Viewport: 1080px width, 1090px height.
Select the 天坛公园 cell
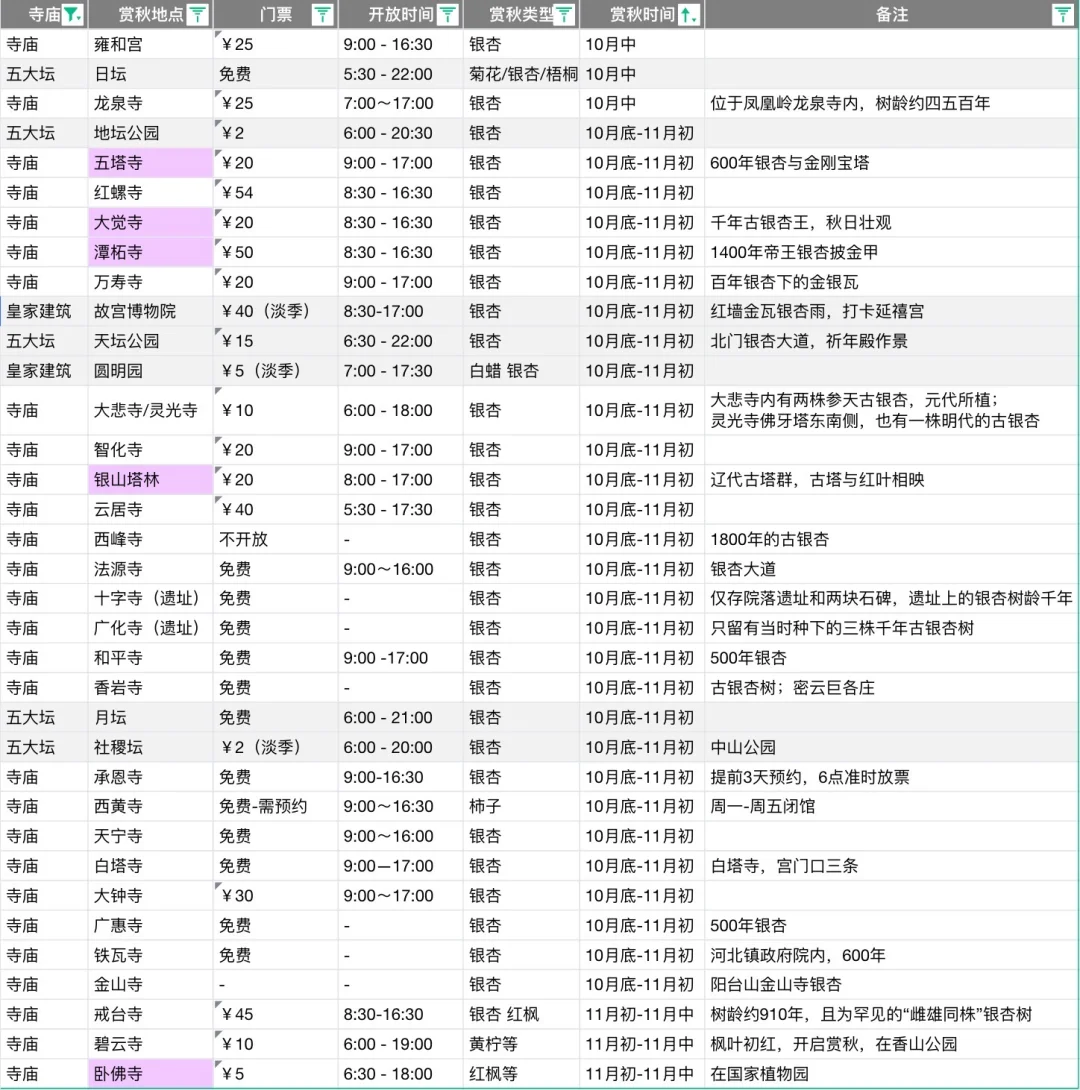(x=150, y=341)
